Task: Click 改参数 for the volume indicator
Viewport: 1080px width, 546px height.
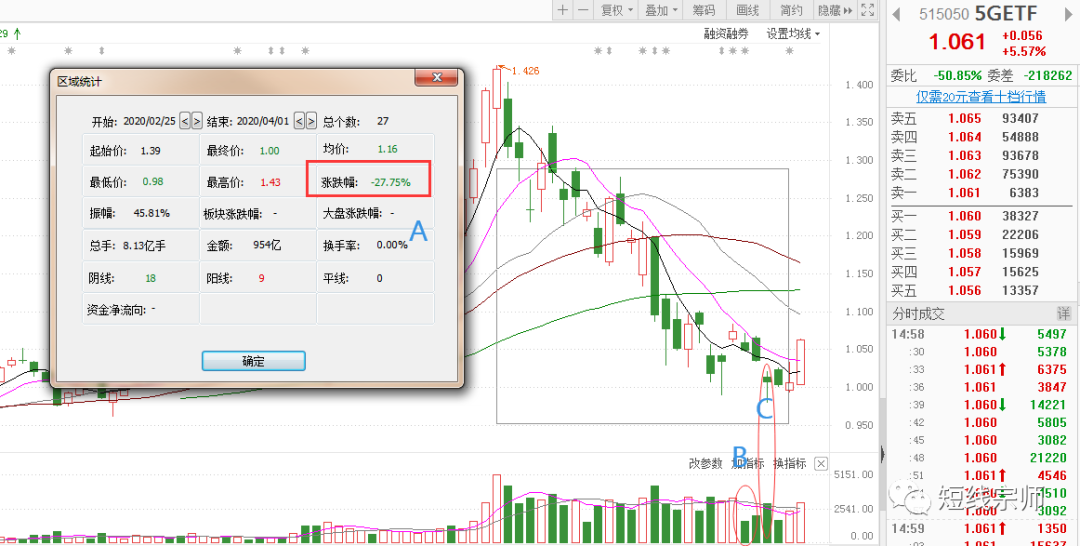Action: pyautogui.click(x=706, y=463)
